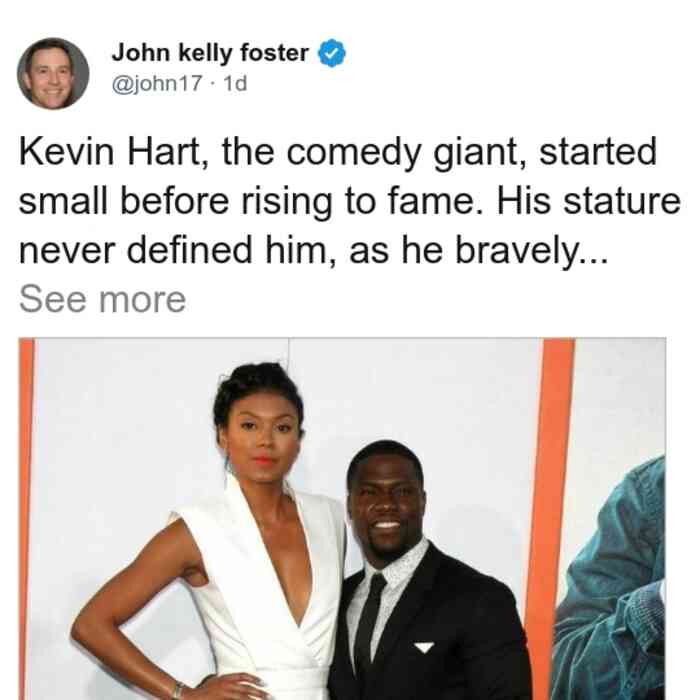Click the blue verified checkmark badge

coord(331,53)
